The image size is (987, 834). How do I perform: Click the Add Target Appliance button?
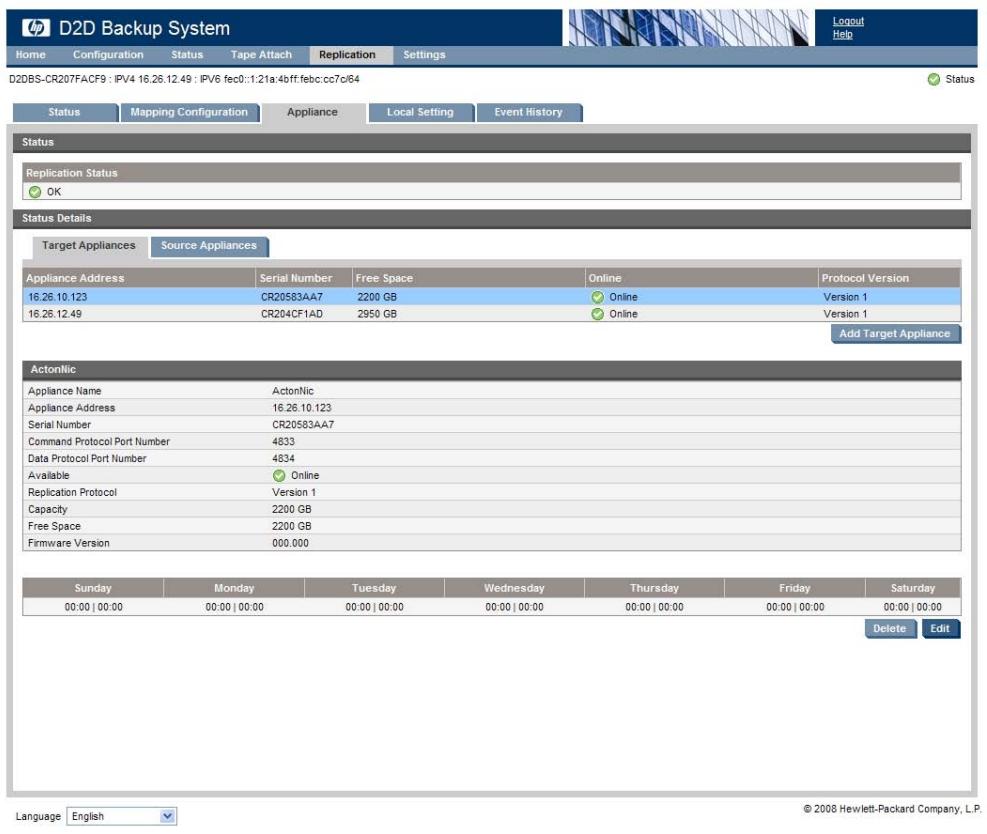click(895, 334)
